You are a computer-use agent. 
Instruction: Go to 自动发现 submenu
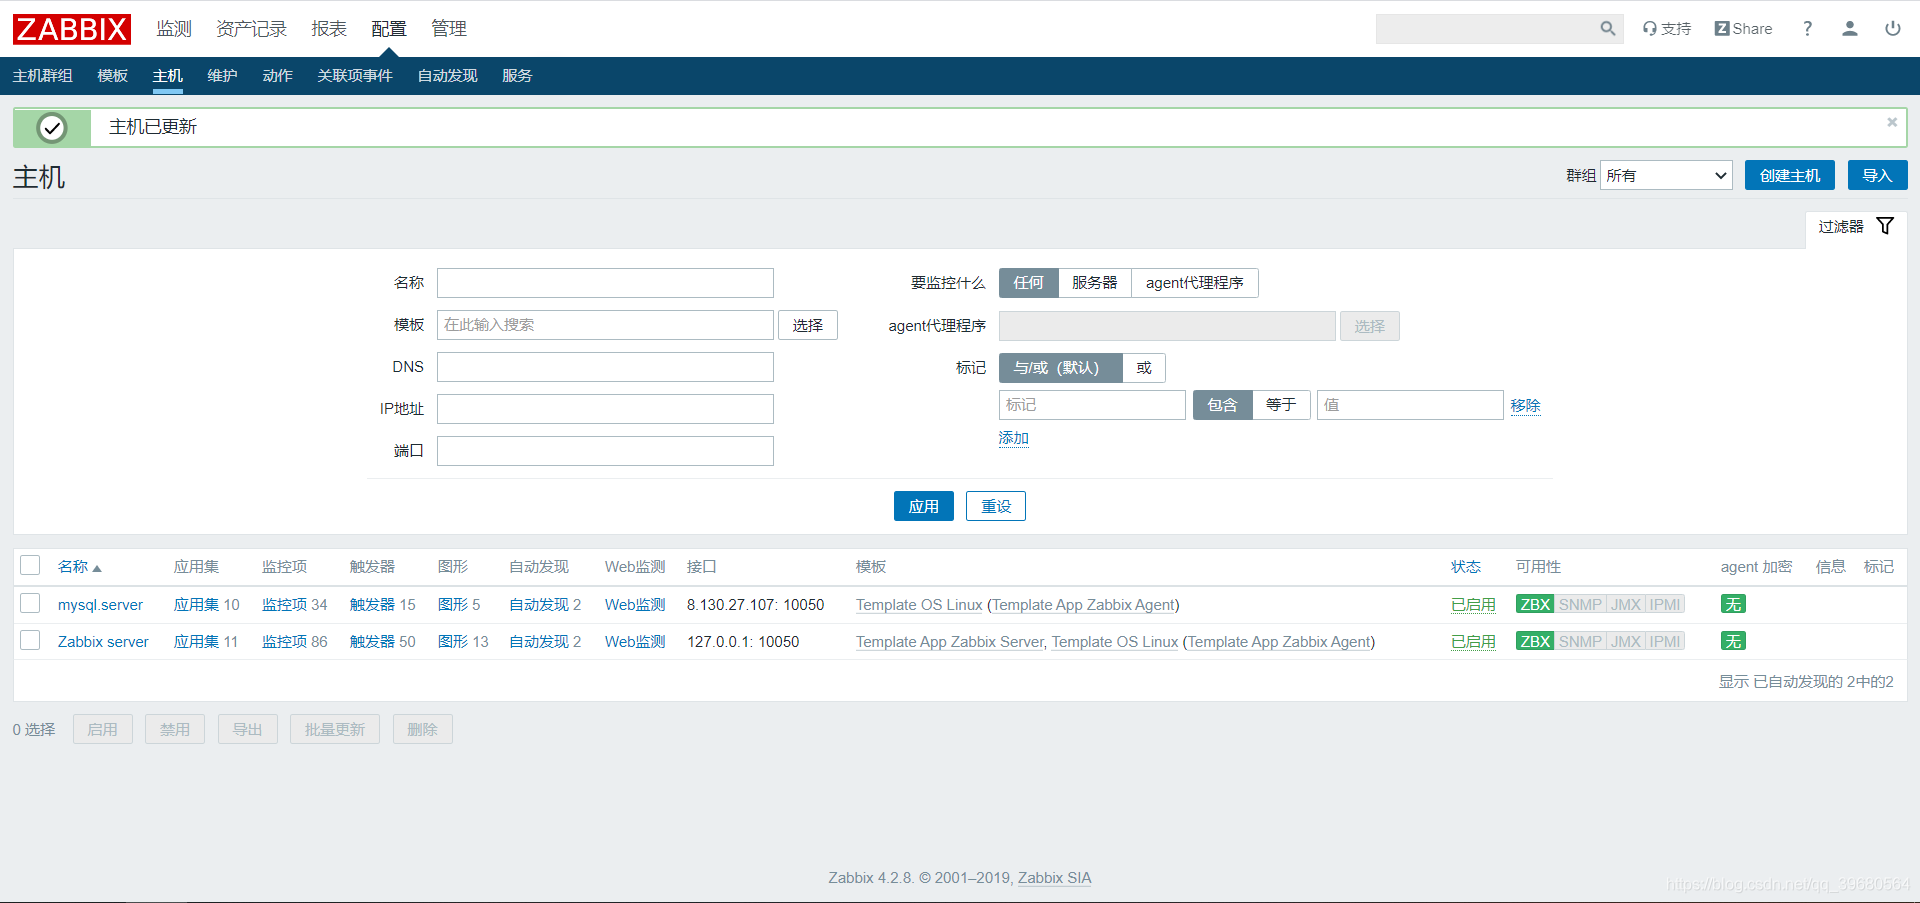(448, 76)
